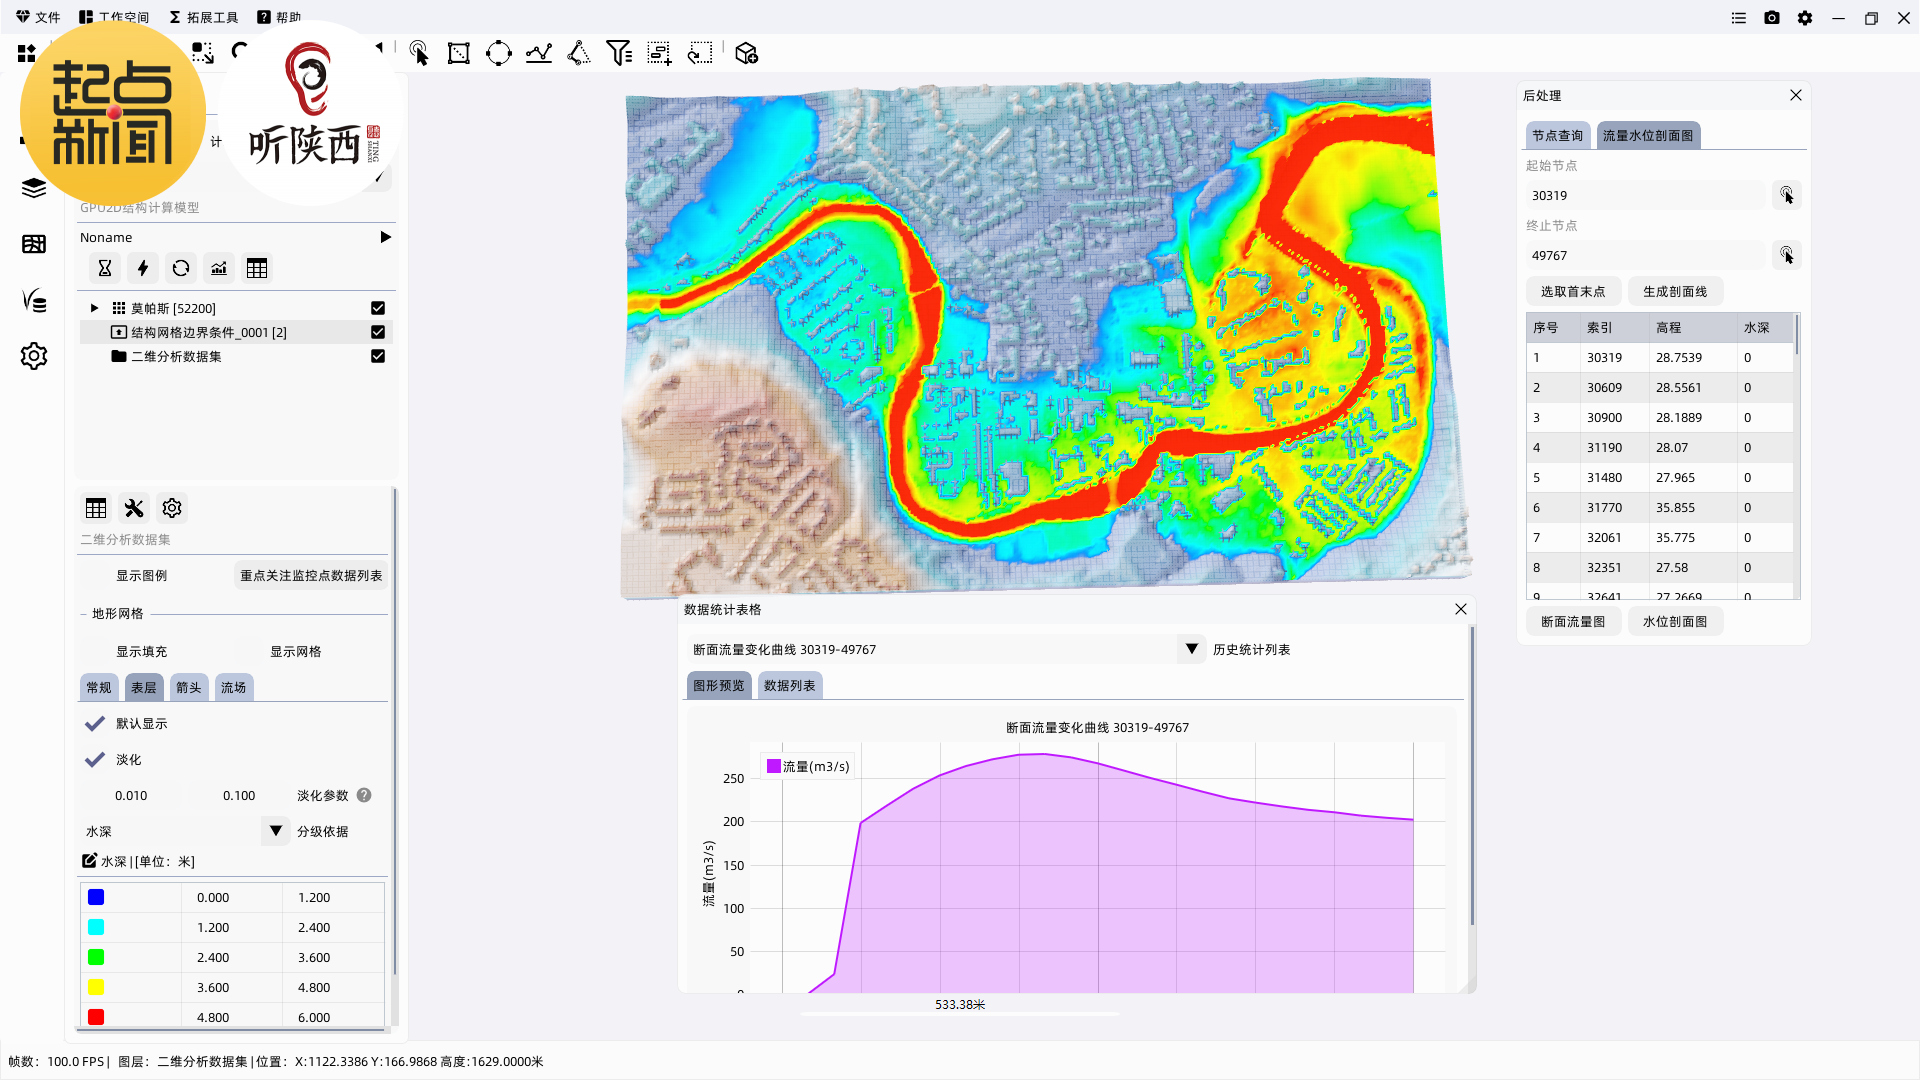Open the 断面流量变化曲线 dropdown

[1191, 649]
